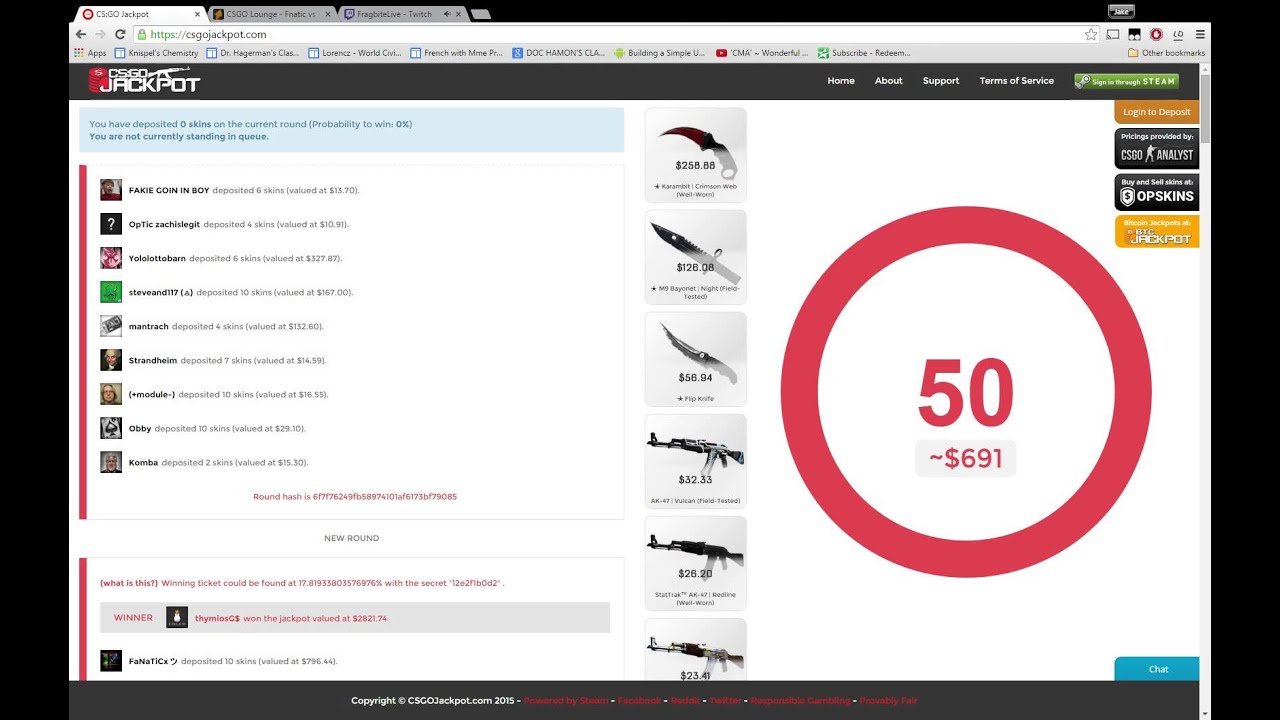The image size is (1280, 720).
Task: Open Lorencz World Civi bookmark
Action: (x=355, y=53)
